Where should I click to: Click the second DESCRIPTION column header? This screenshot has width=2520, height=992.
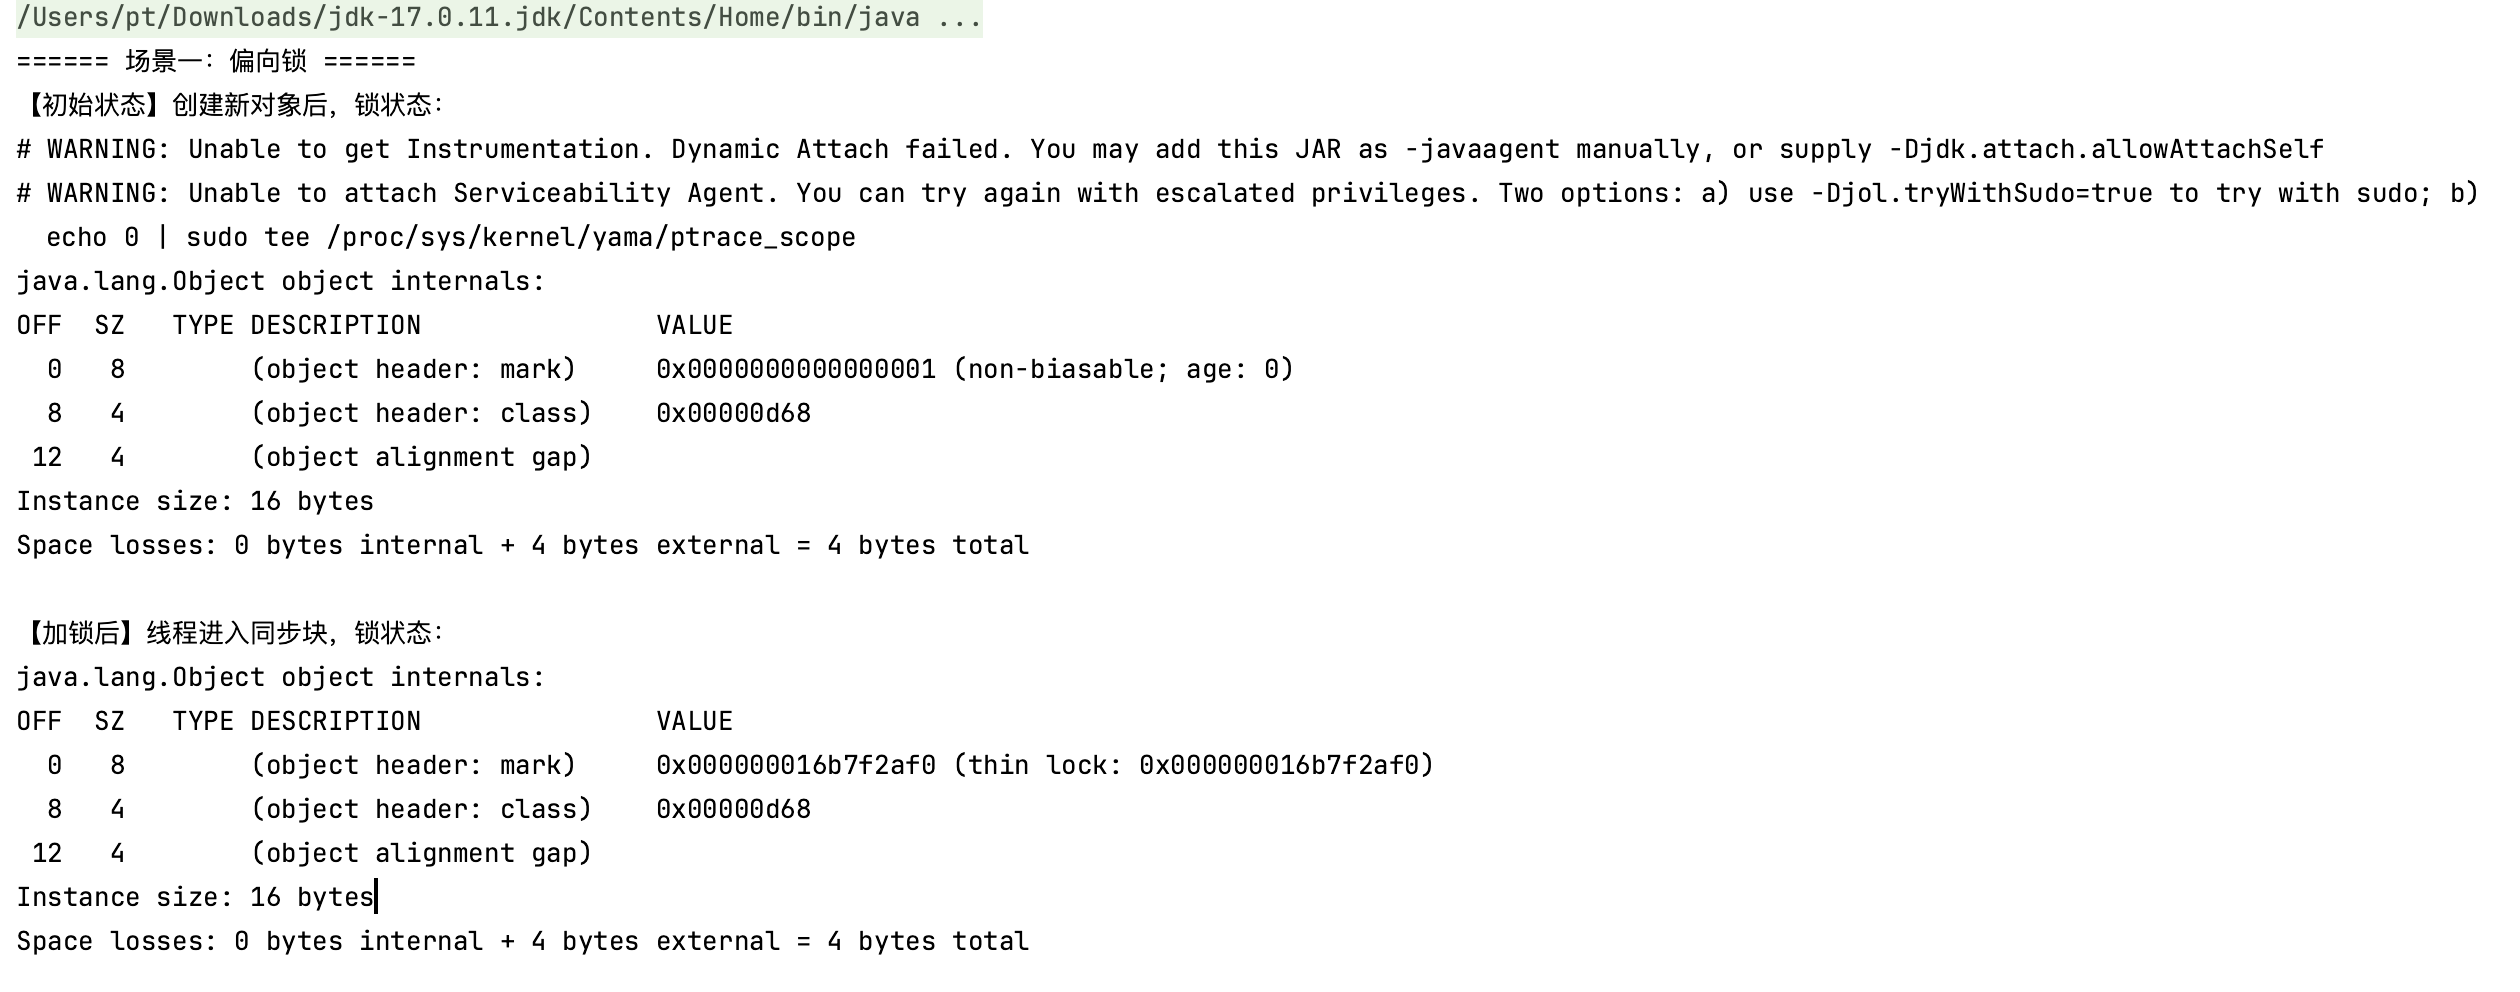(x=336, y=722)
